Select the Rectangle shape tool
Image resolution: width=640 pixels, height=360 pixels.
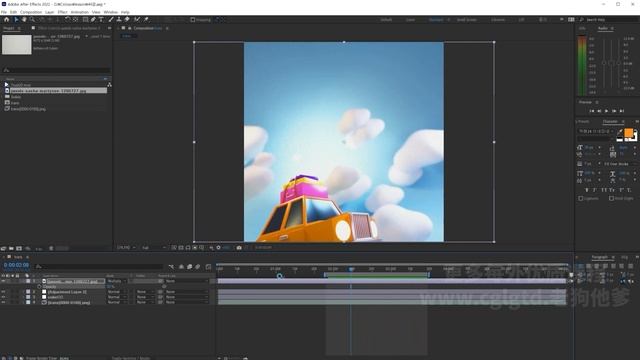point(85,19)
